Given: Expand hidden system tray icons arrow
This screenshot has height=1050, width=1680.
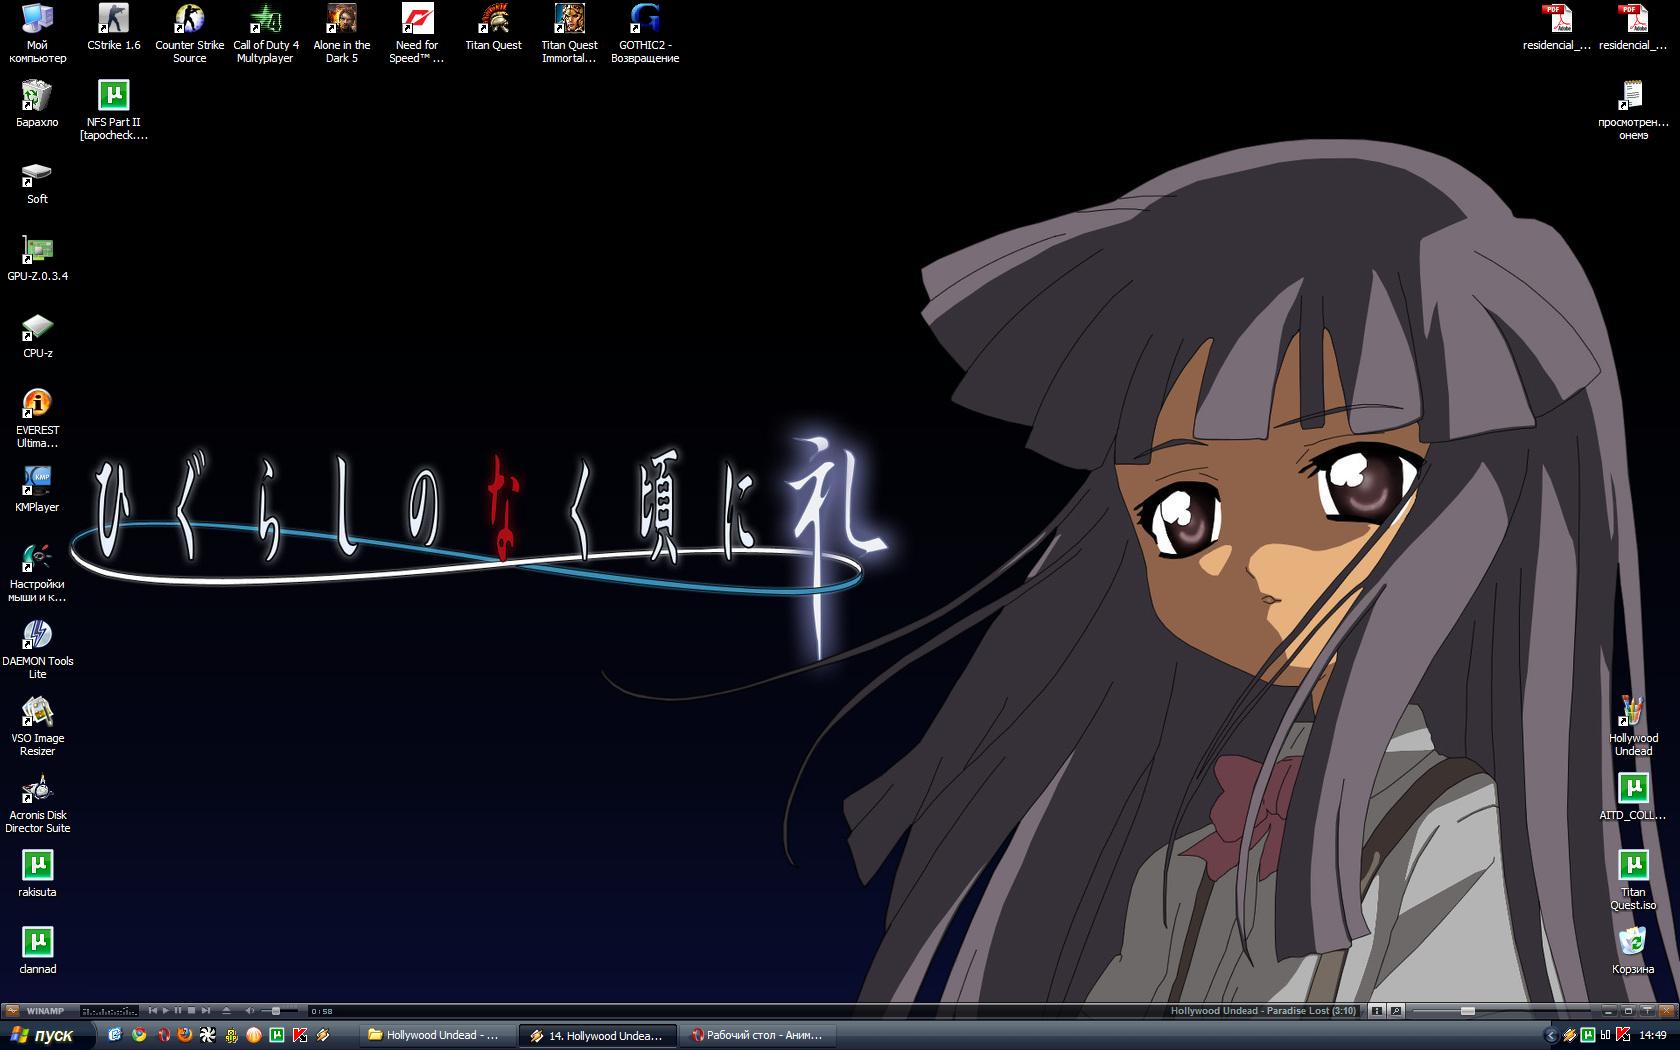Looking at the screenshot, I should tap(1551, 1035).
